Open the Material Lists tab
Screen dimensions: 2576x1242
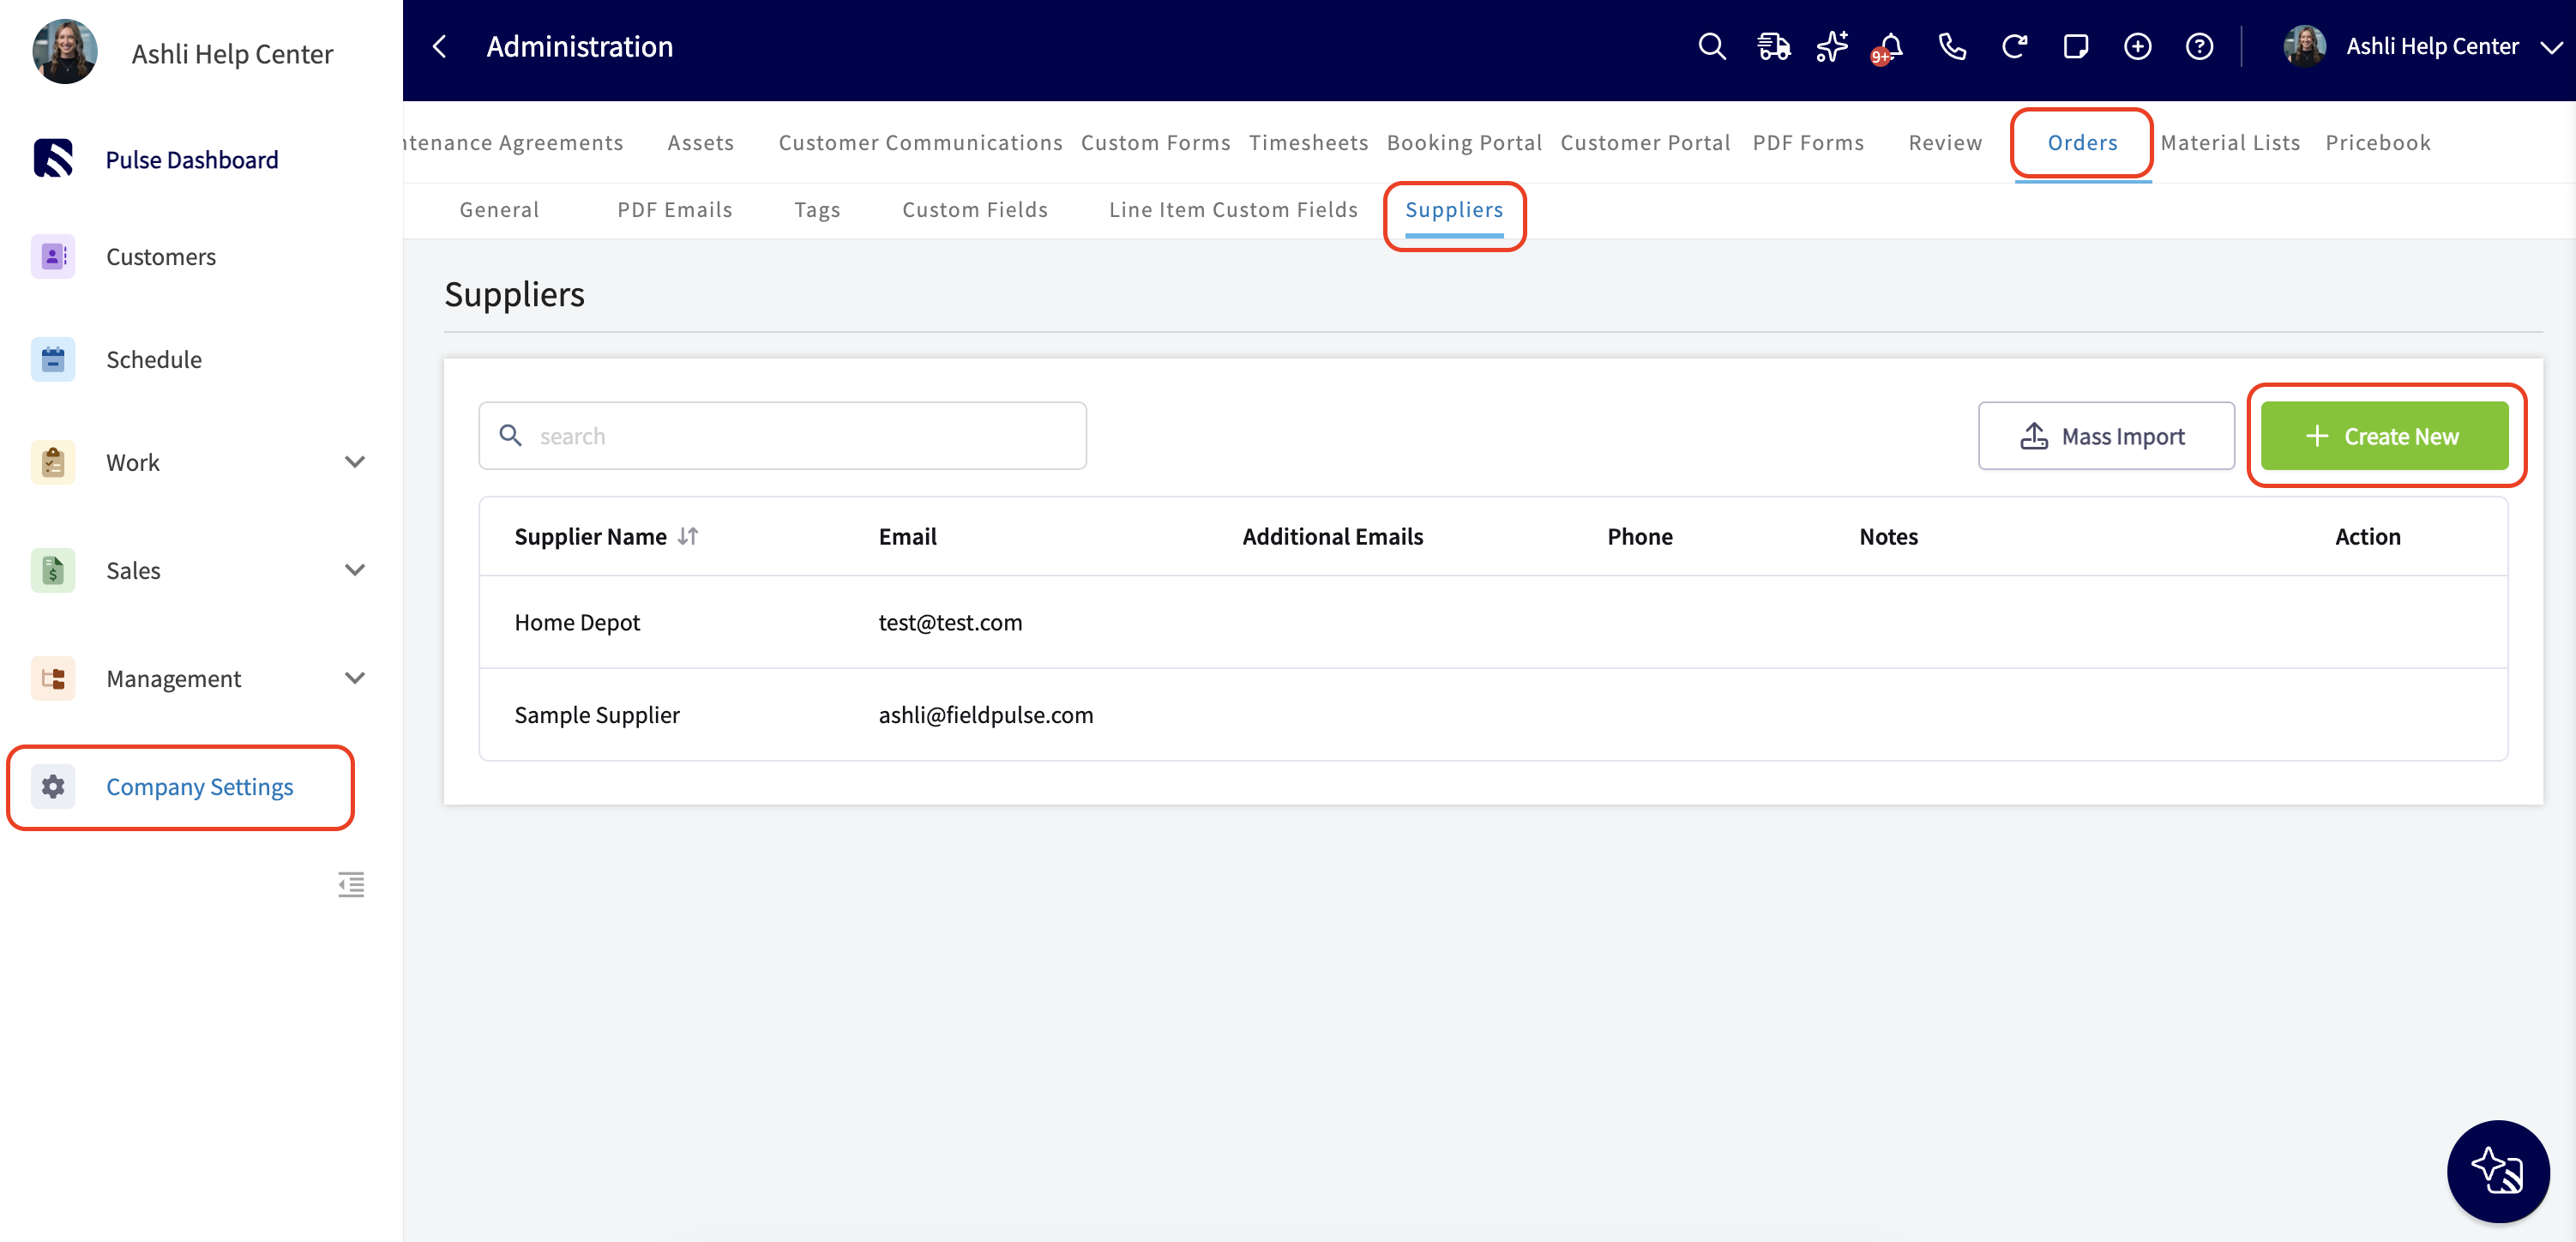pyautogui.click(x=2230, y=142)
